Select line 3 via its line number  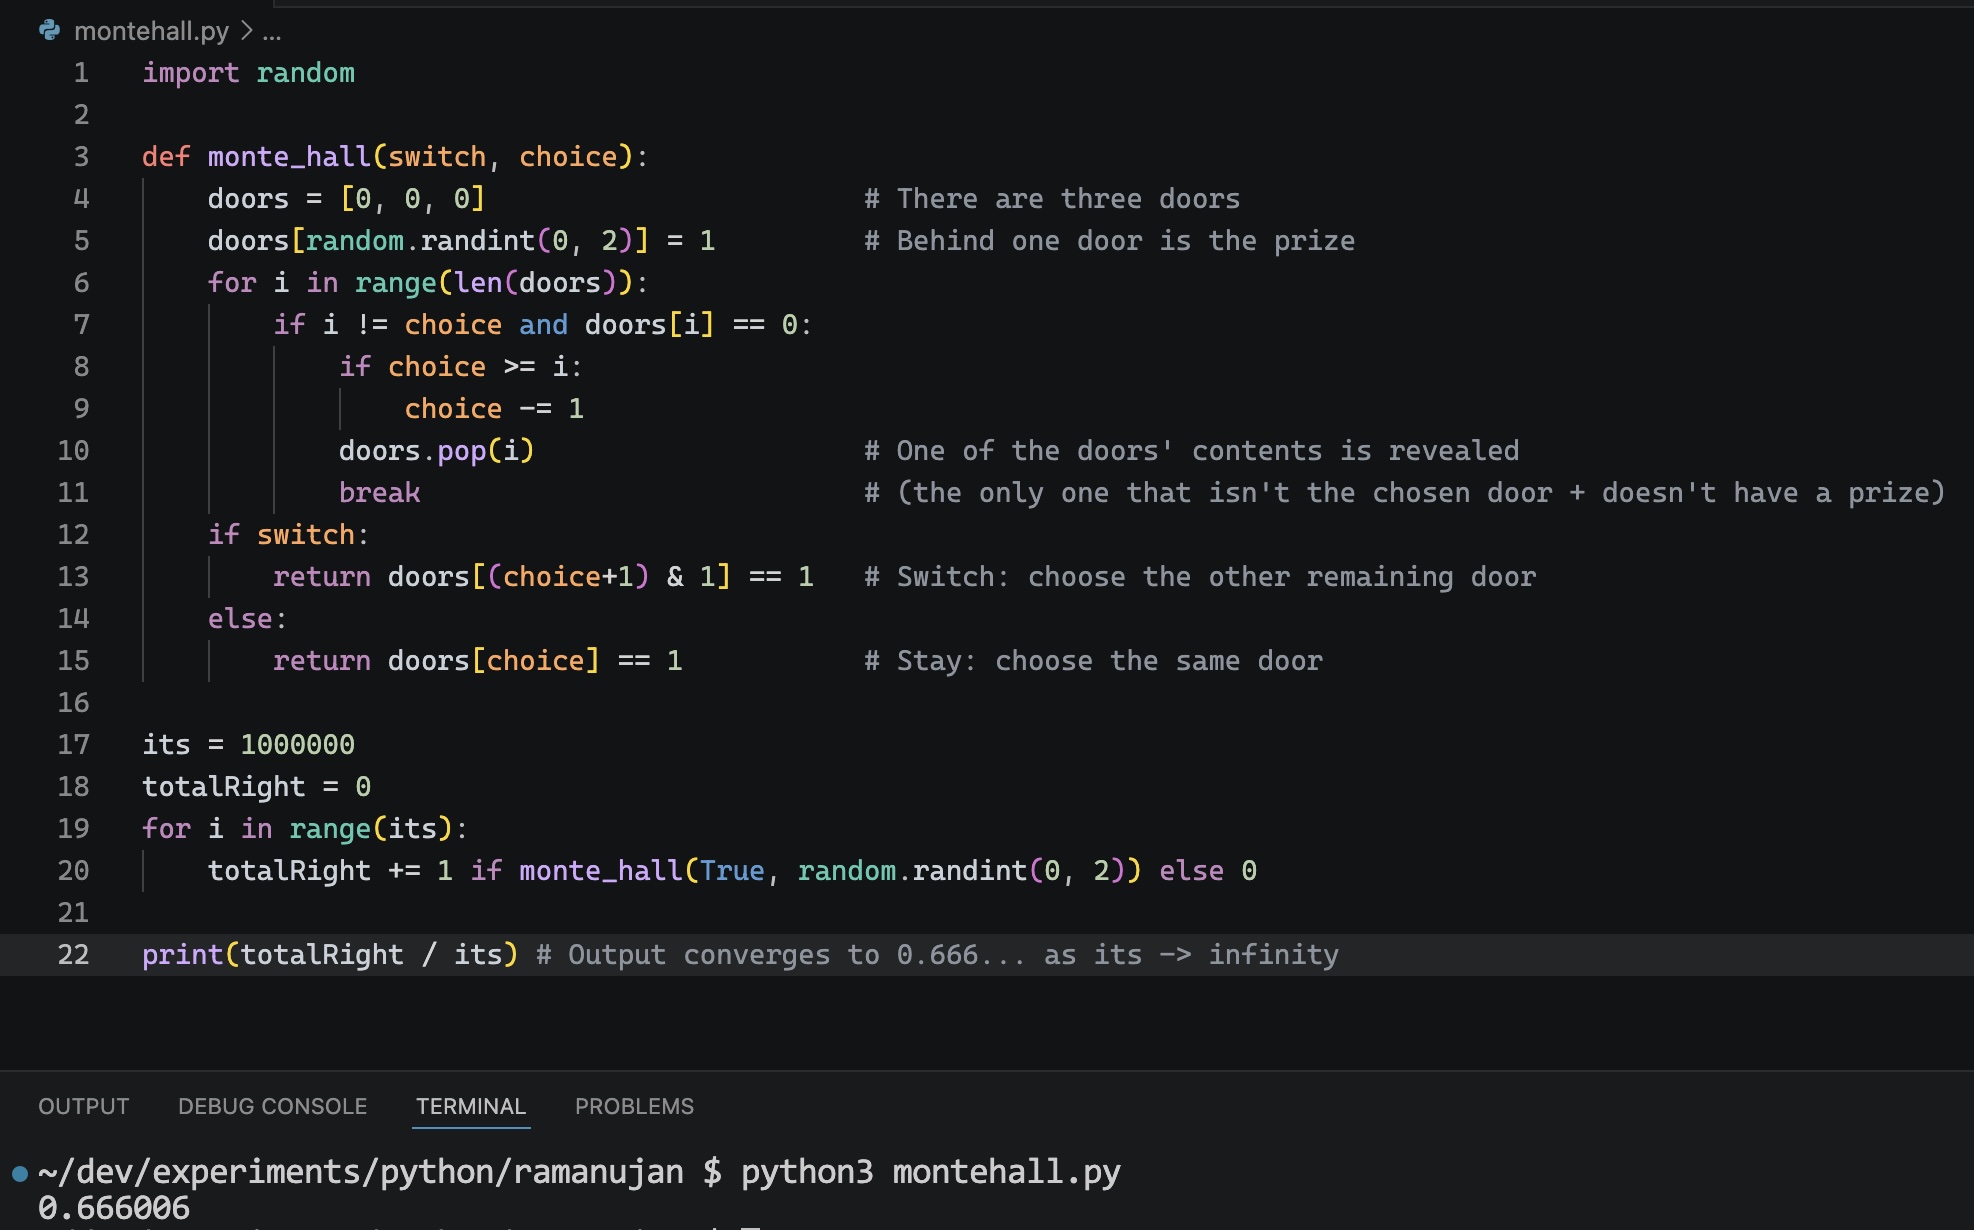click(x=81, y=157)
